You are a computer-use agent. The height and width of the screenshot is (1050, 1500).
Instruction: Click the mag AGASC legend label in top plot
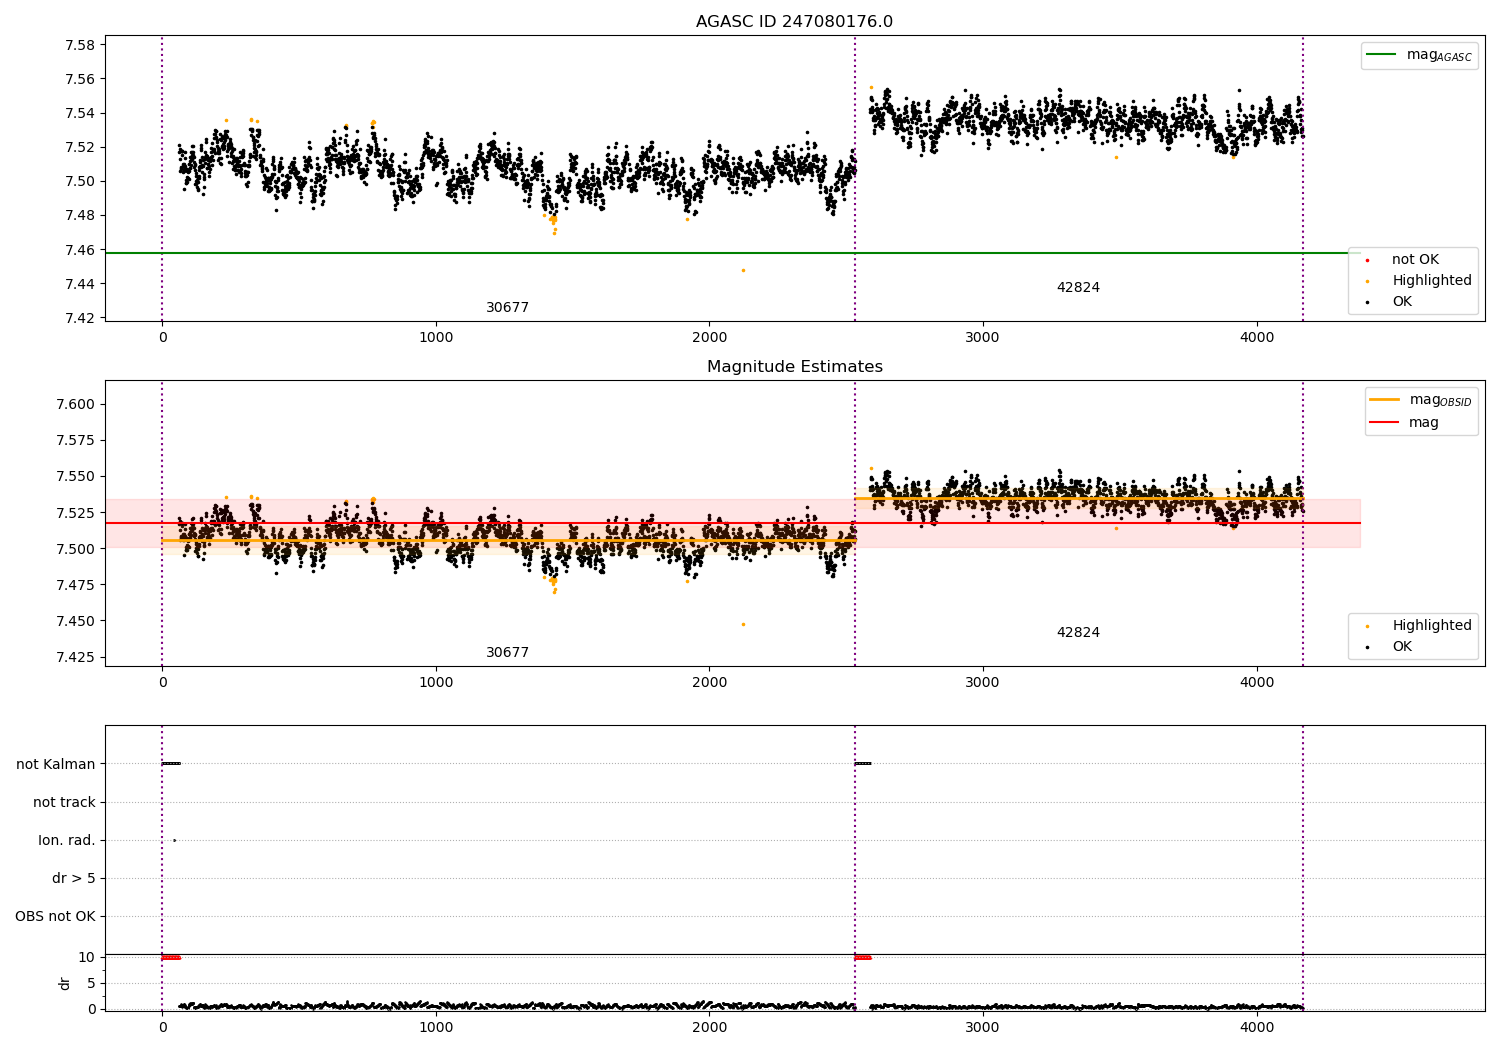[1439, 55]
